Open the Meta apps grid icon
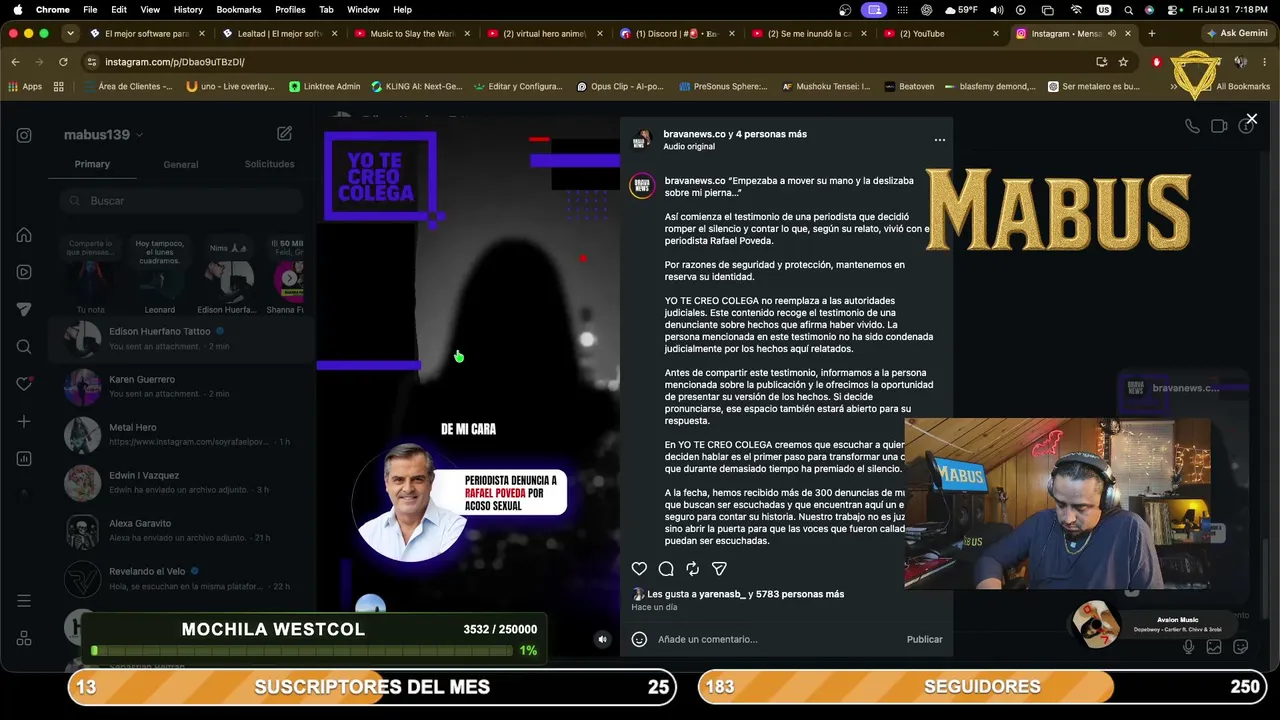This screenshot has height=720, width=1280. point(24,639)
